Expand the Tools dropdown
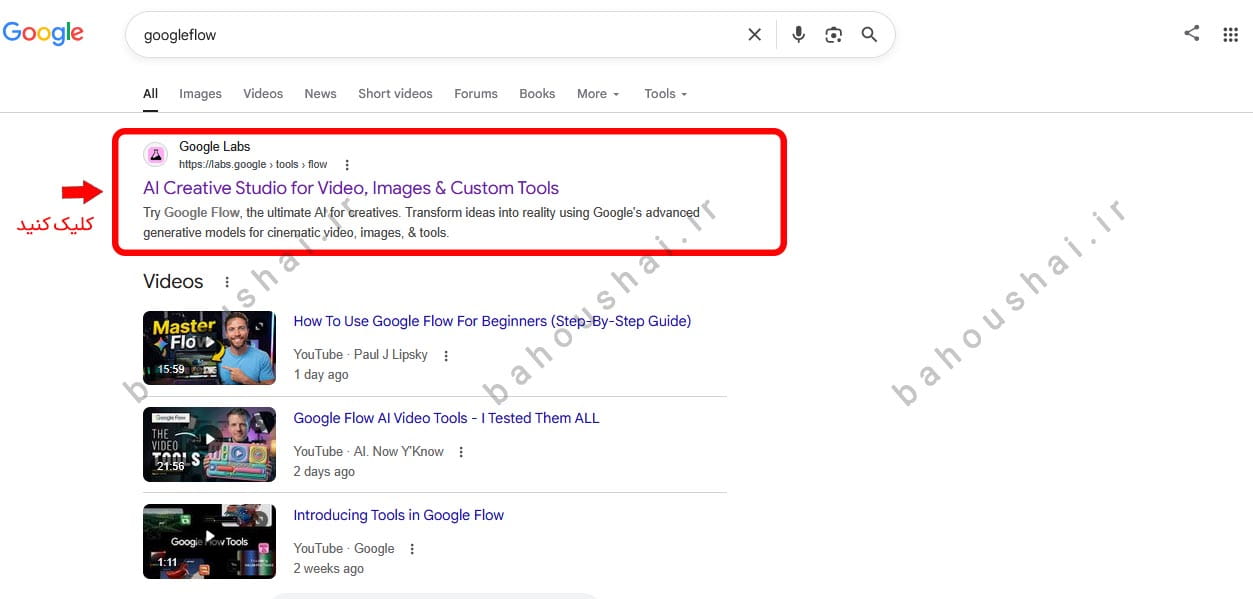The height and width of the screenshot is (599, 1253). (x=666, y=94)
